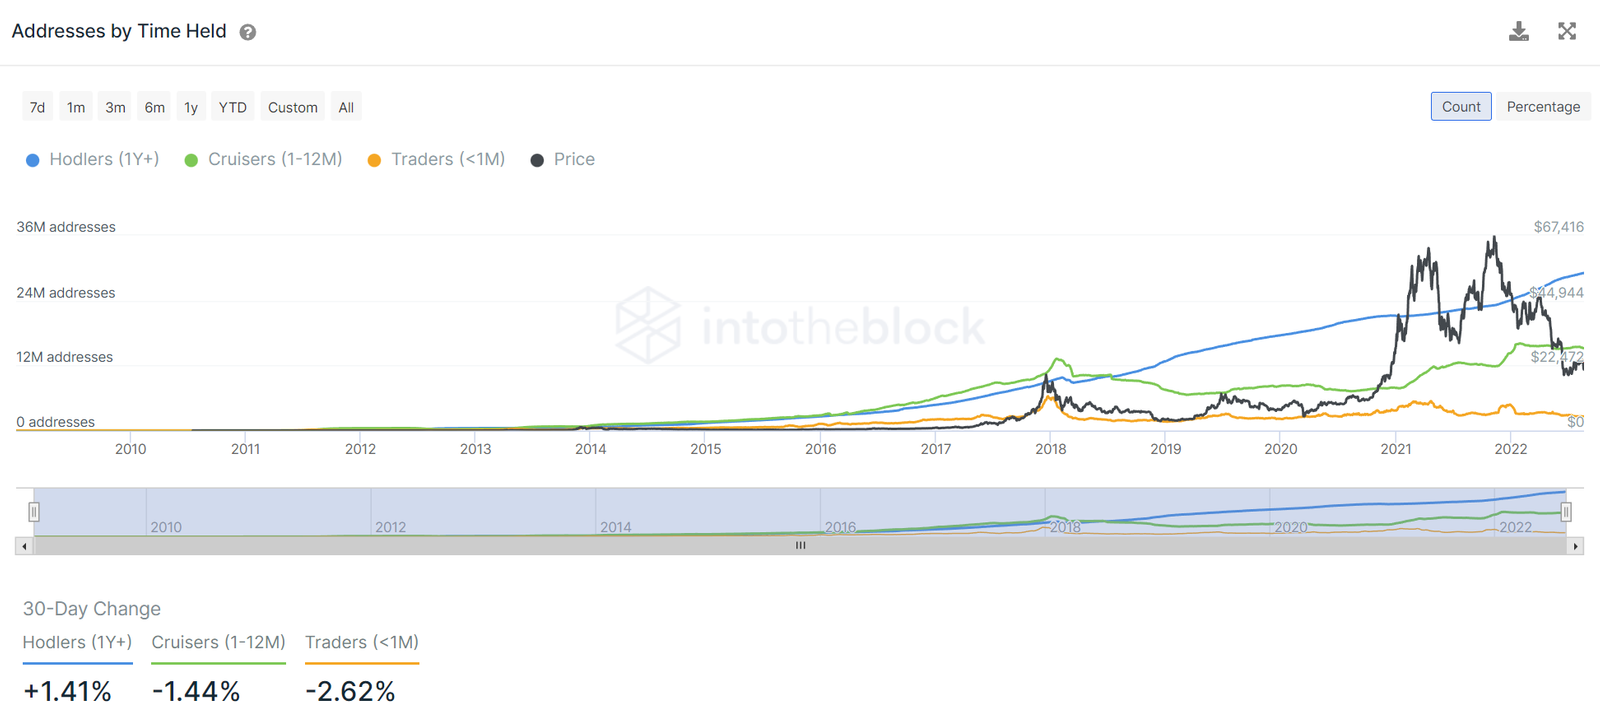Choose the YTD time range
Image resolution: width=1600 pixels, height=719 pixels.
(233, 107)
